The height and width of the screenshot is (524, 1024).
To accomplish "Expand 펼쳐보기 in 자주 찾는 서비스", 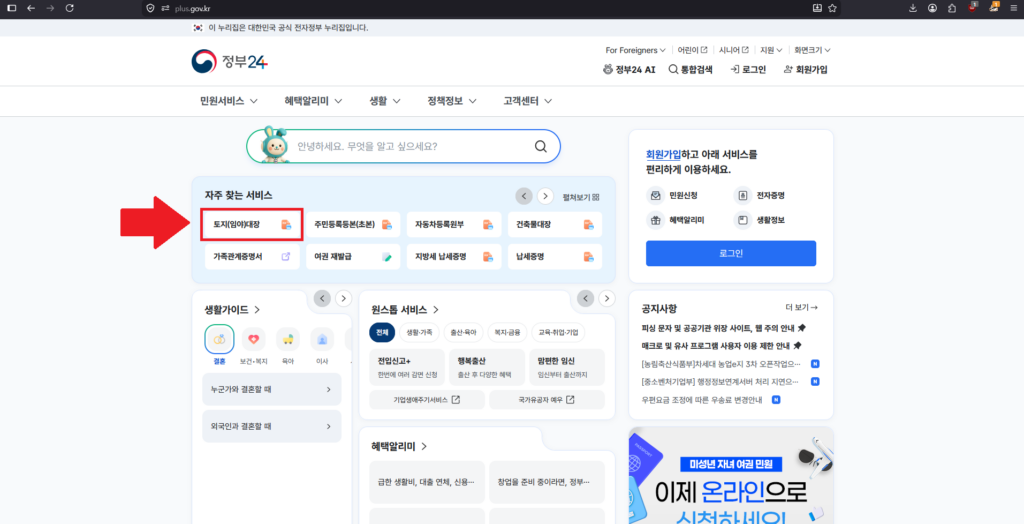I will point(581,196).
